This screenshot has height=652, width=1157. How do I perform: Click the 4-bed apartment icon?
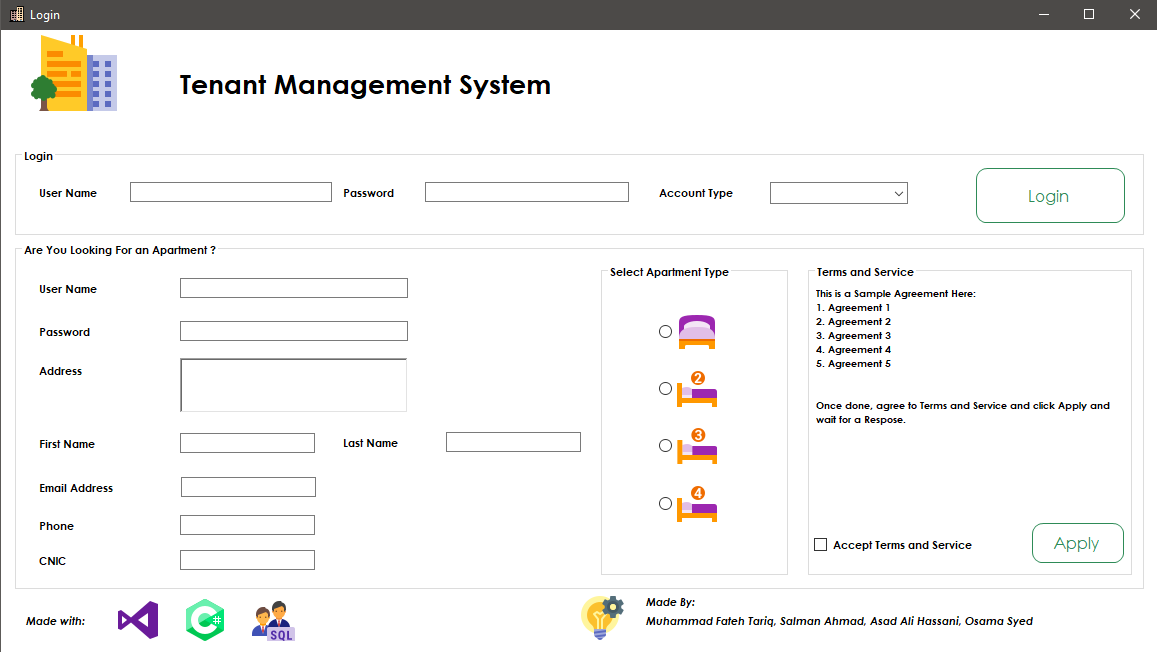(x=697, y=503)
